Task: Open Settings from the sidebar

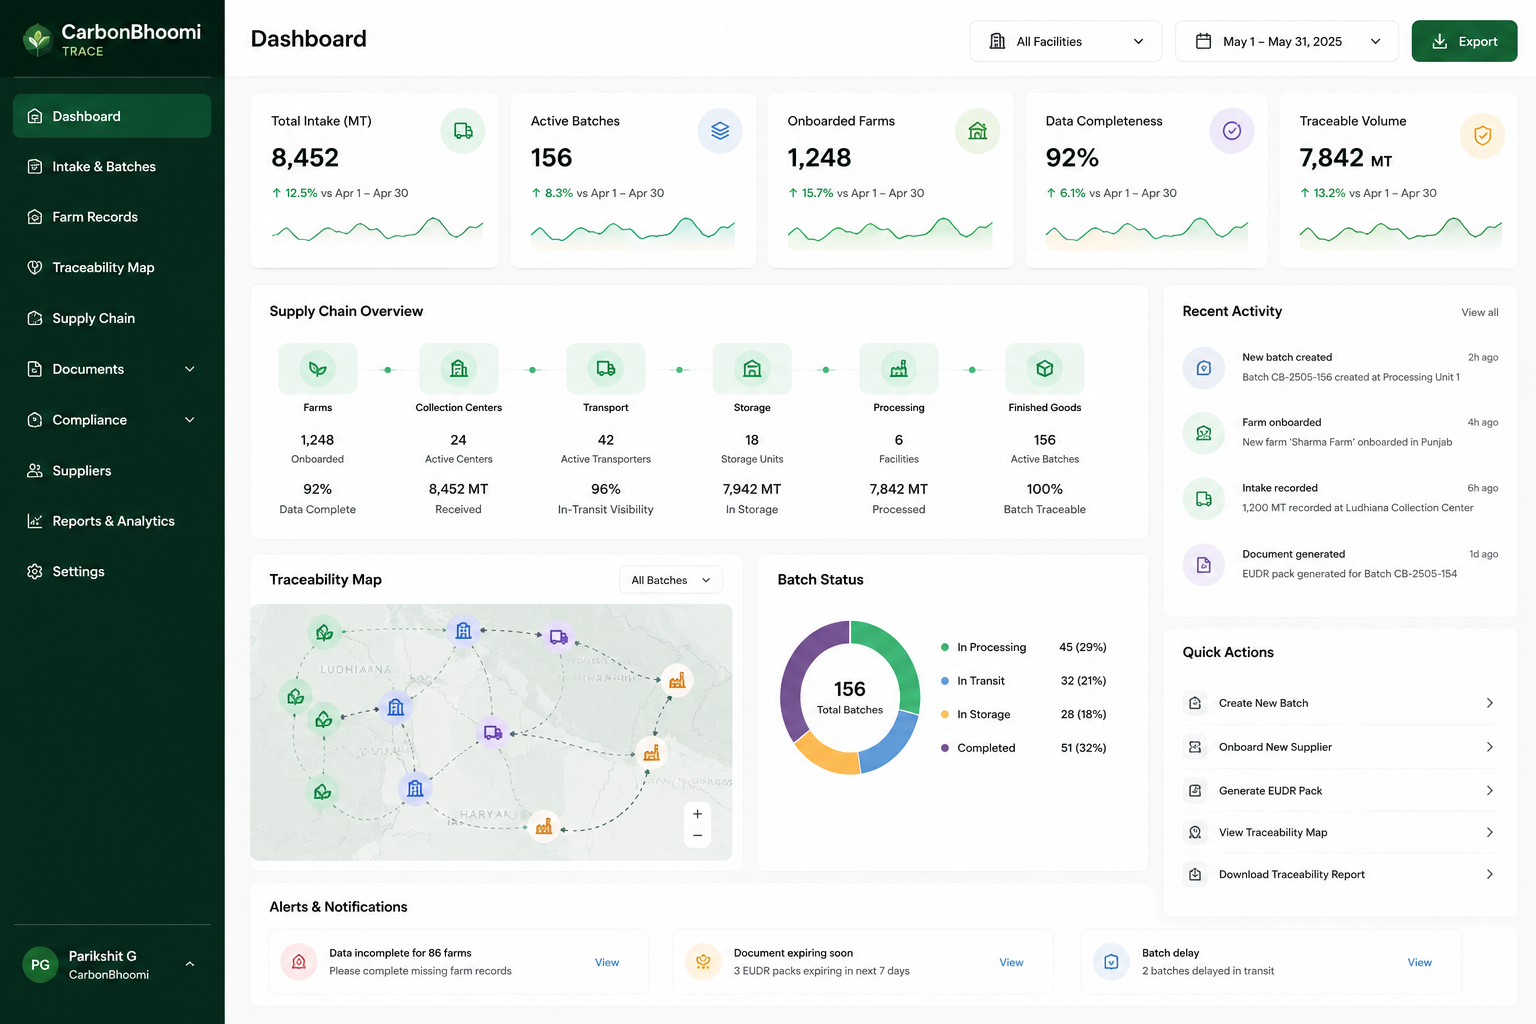Action: click(112, 572)
